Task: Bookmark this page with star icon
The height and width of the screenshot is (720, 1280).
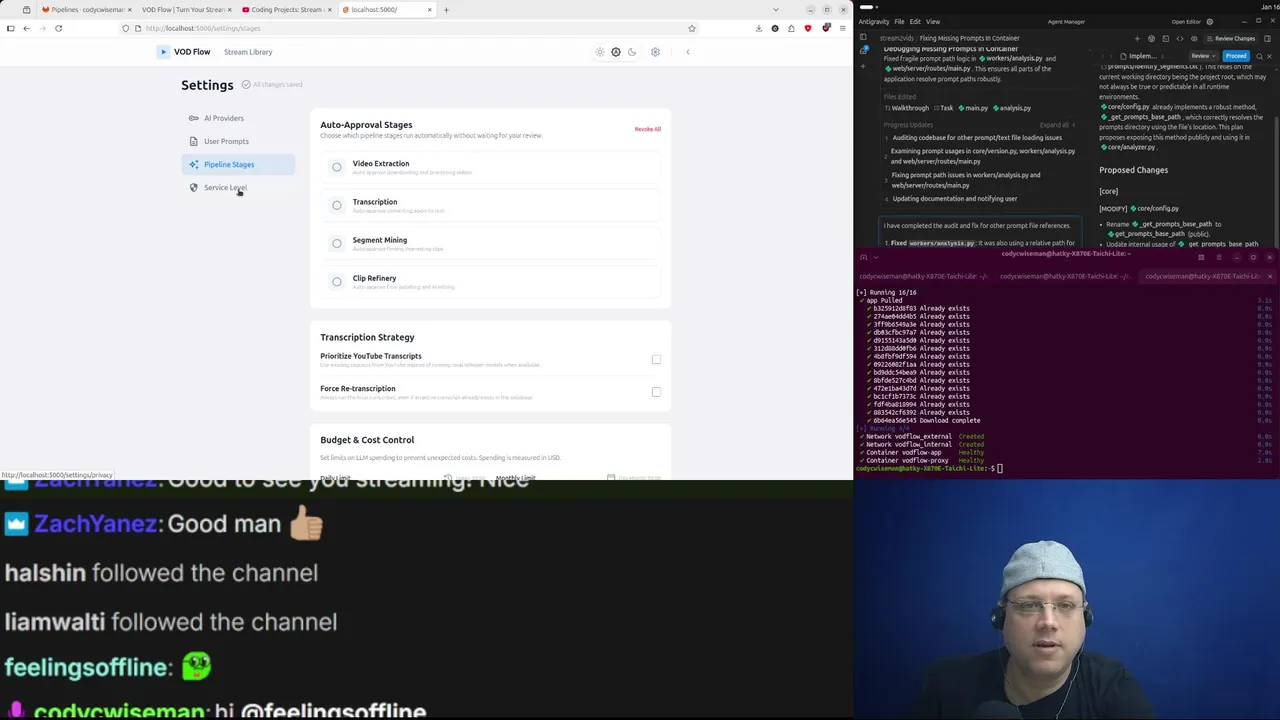Action: [691, 28]
